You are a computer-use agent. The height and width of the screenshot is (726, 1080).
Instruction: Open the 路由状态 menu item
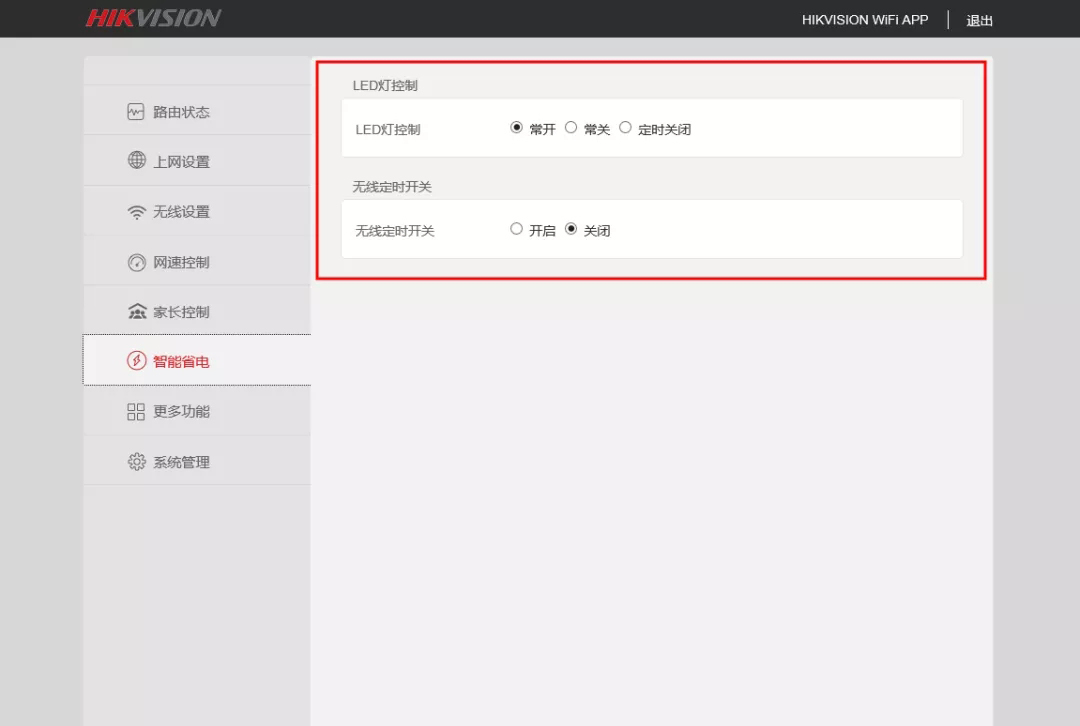click(181, 112)
